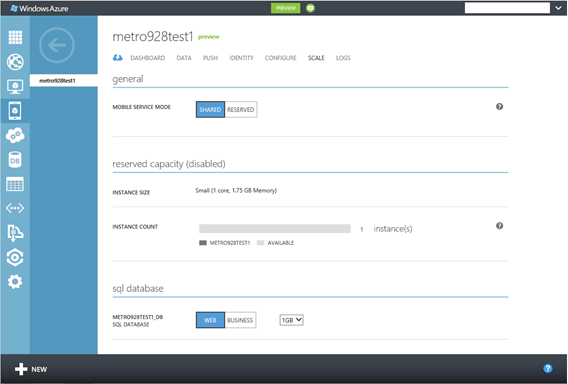Switch to the SCALE tab
The width and height of the screenshot is (568, 384).
tap(316, 58)
